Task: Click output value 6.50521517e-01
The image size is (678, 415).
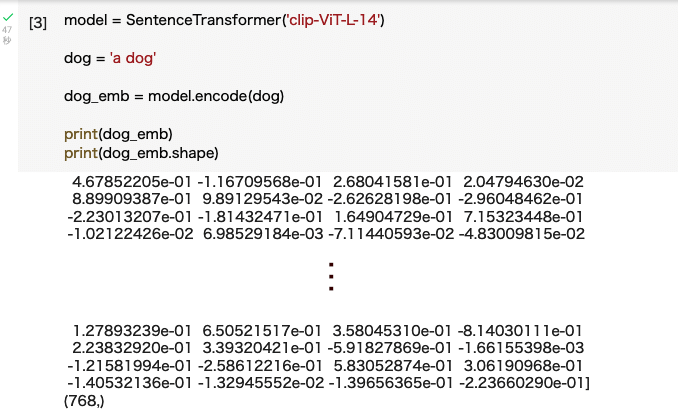Action: click(262, 331)
